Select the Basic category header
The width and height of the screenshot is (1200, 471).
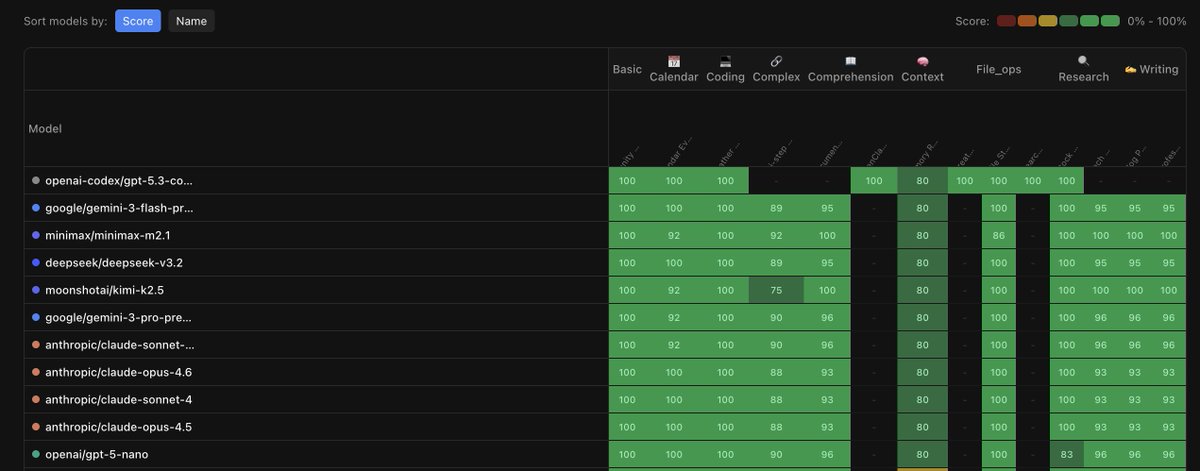pyautogui.click(x=627, y=69)
